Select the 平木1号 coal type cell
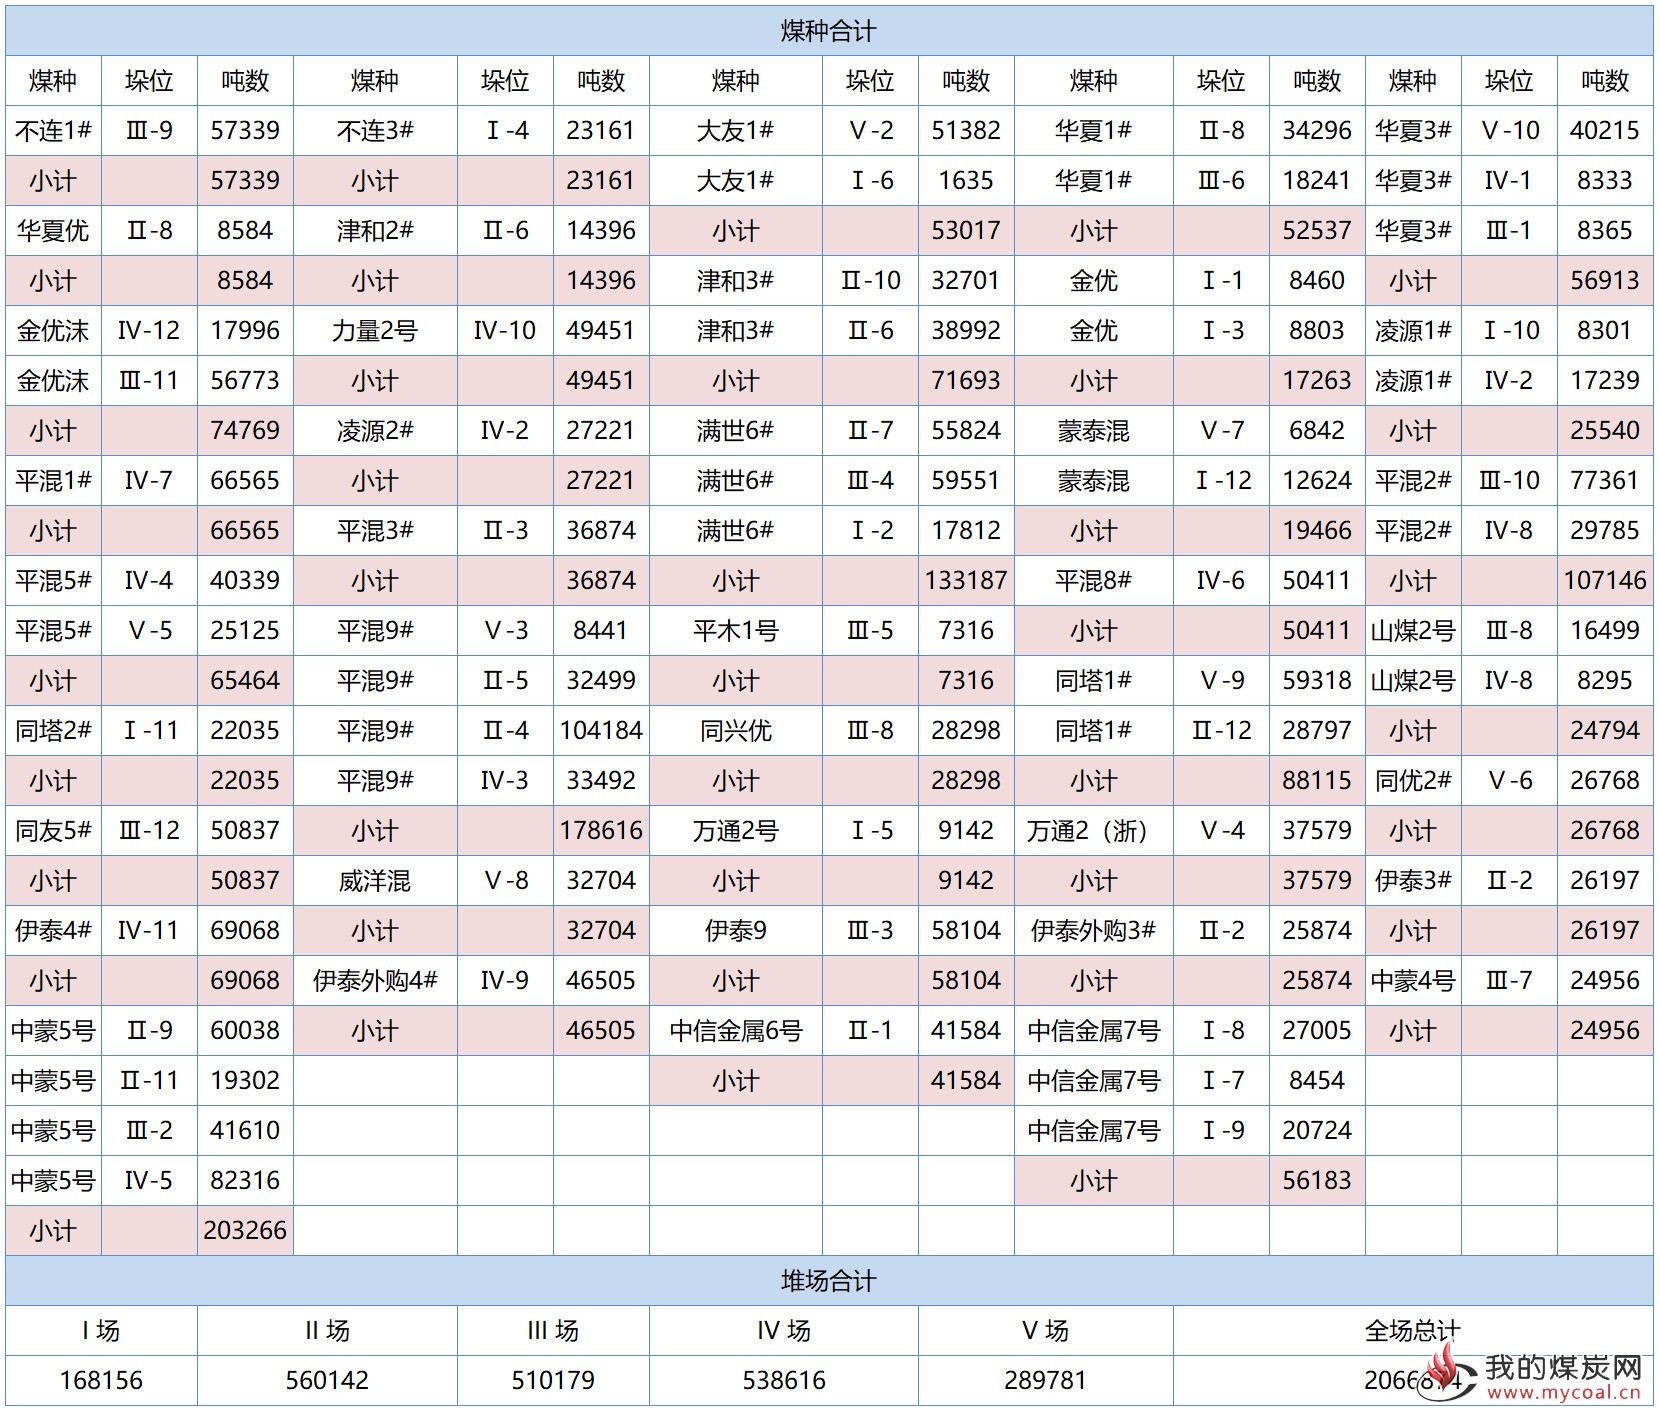The width and height of the screenshot is (1660, 1412). (735, 630)
